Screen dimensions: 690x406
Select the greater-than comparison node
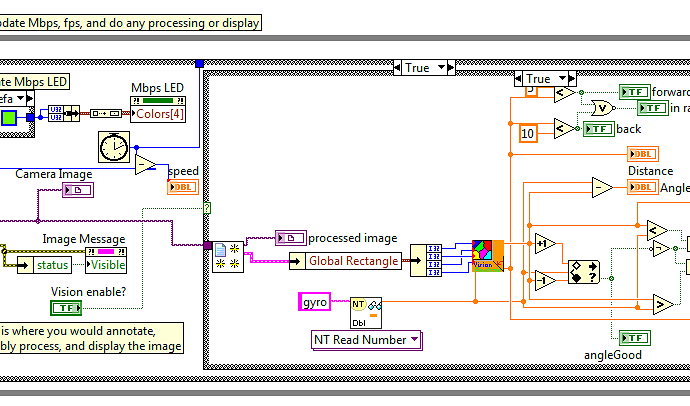click(x=663, y=304)
